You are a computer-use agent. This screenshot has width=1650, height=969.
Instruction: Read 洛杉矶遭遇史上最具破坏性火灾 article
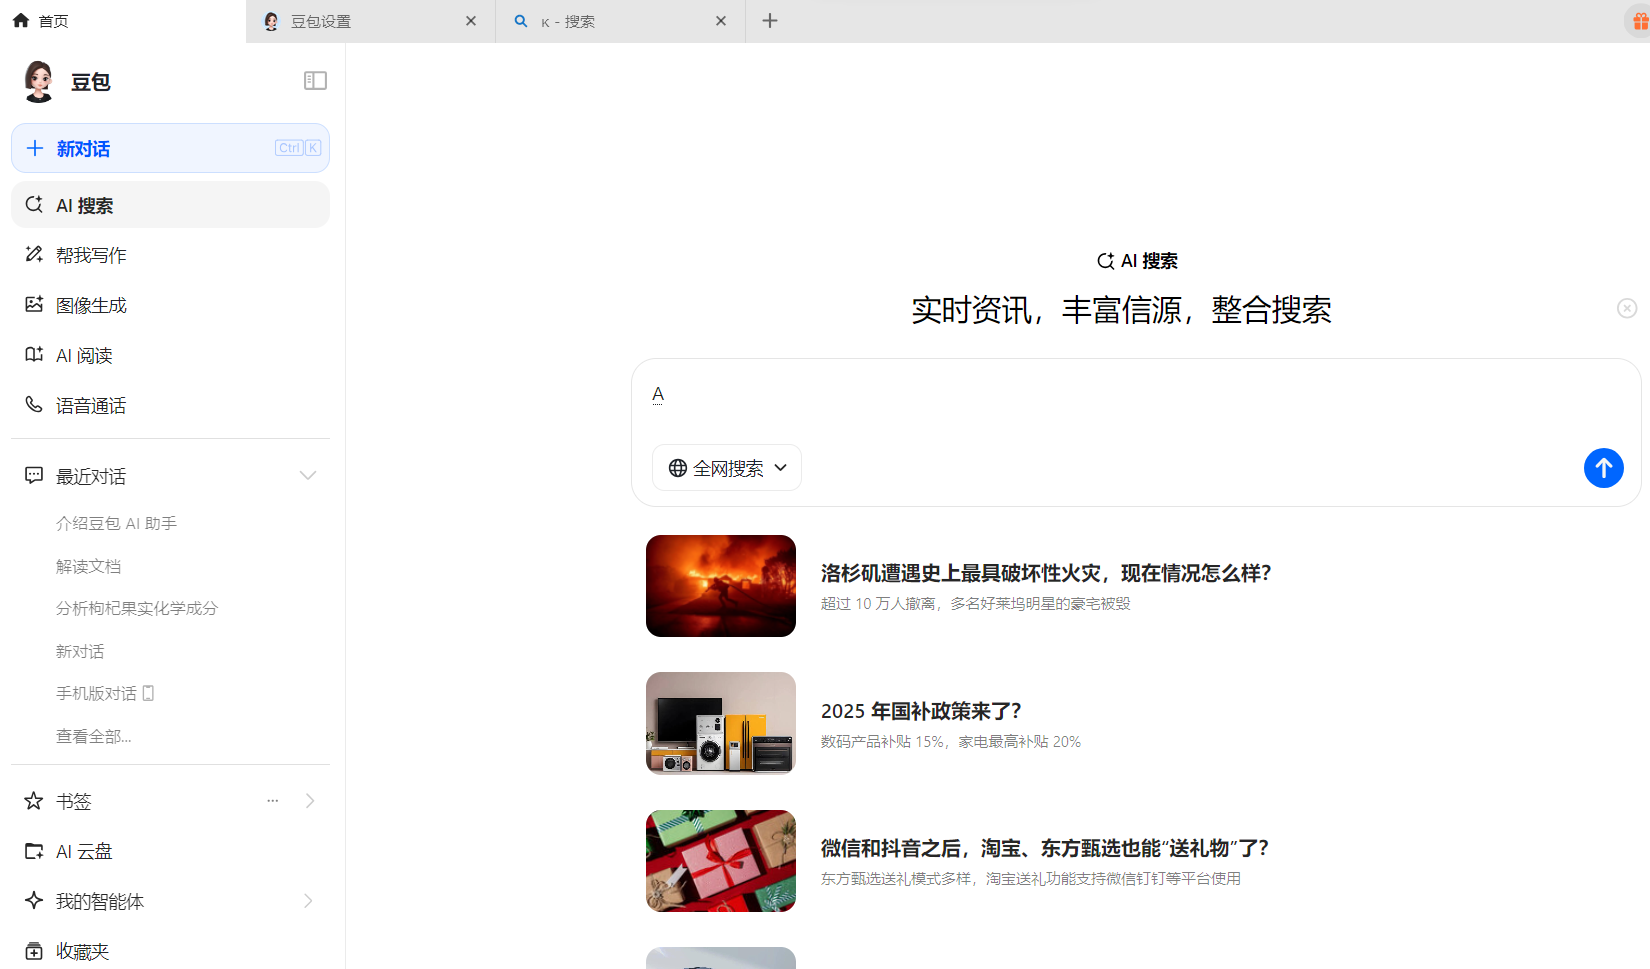[x=1046, y=573]
